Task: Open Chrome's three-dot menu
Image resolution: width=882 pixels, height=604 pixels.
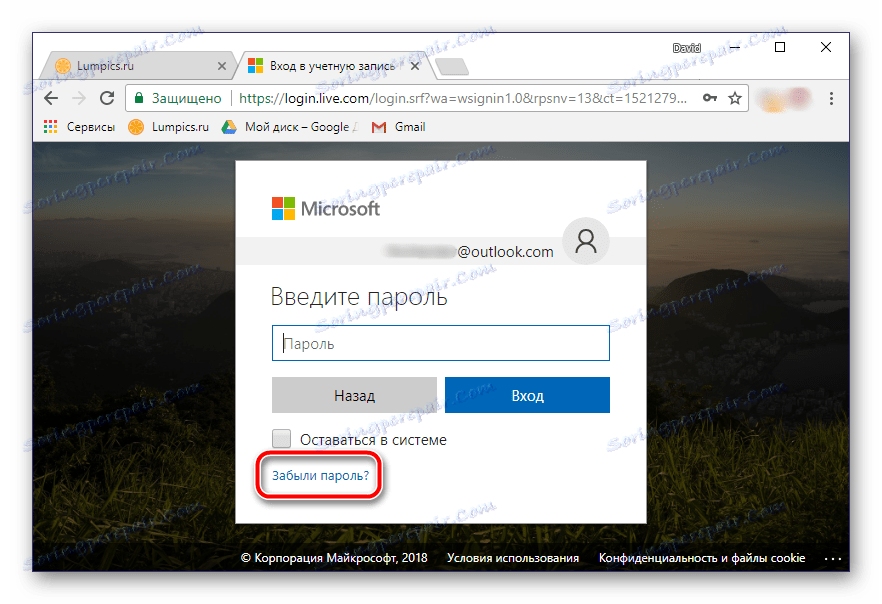Action: [831, 98]
